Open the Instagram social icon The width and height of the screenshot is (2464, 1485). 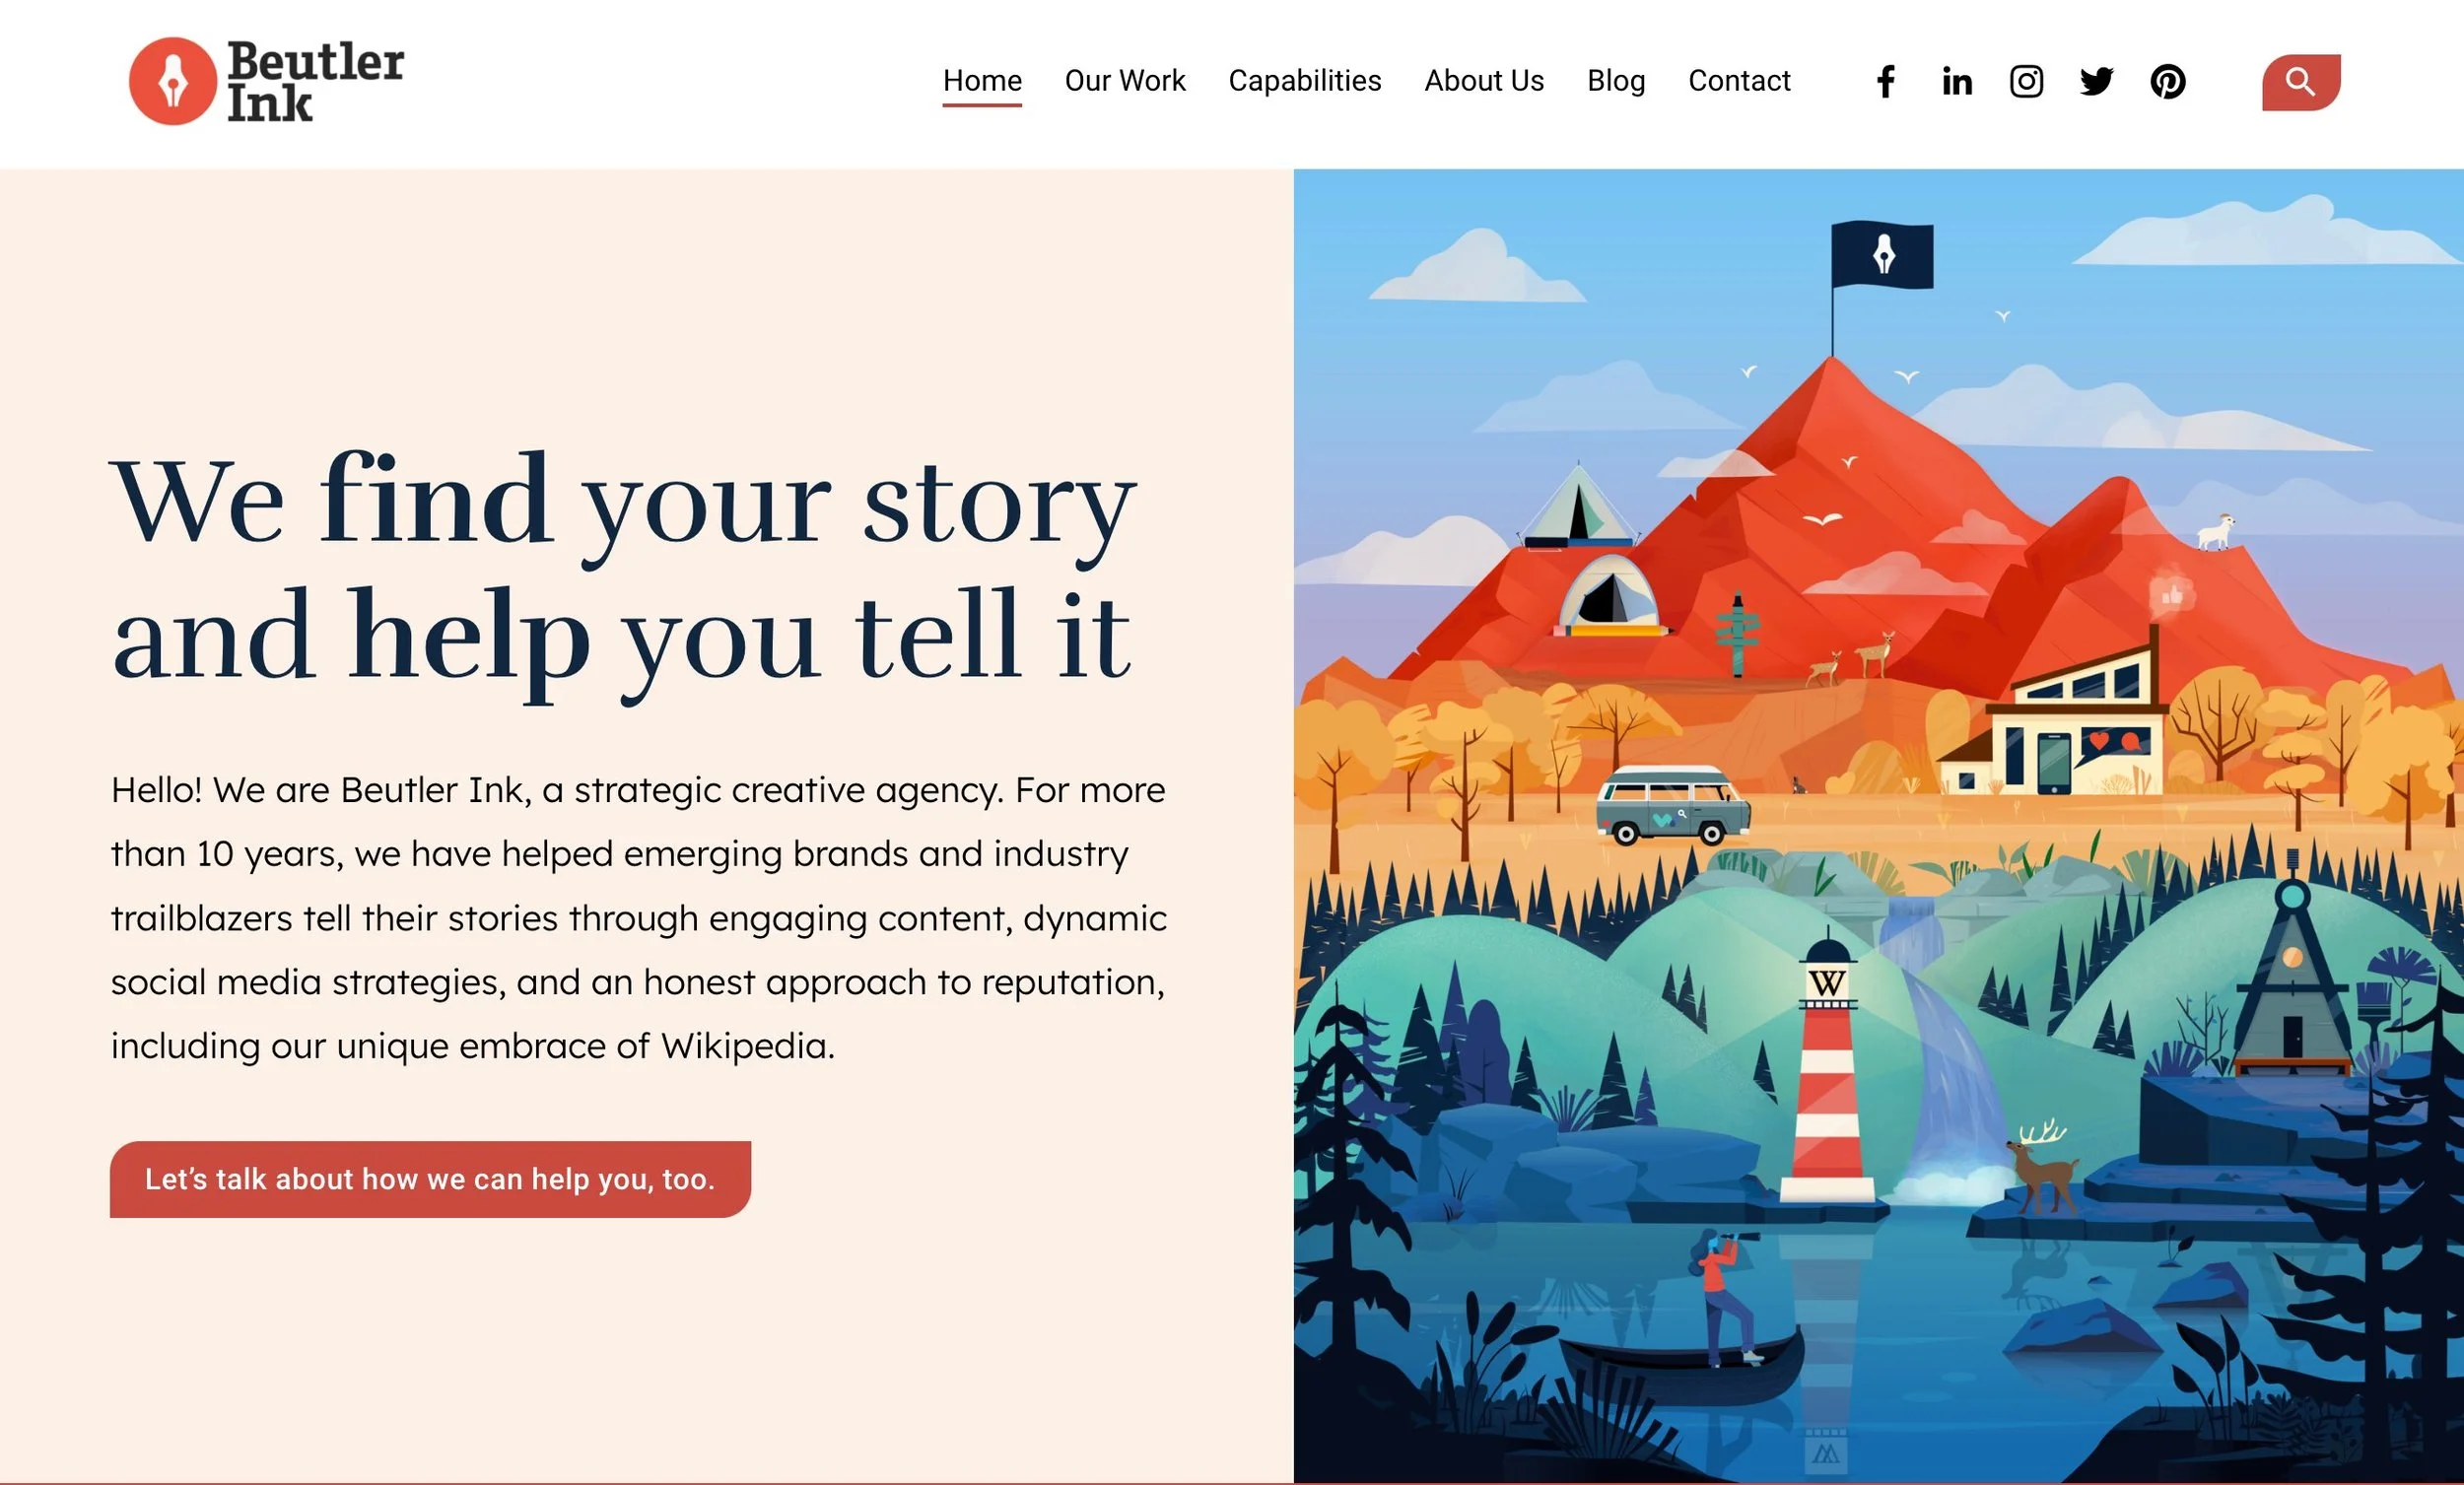2026,81
